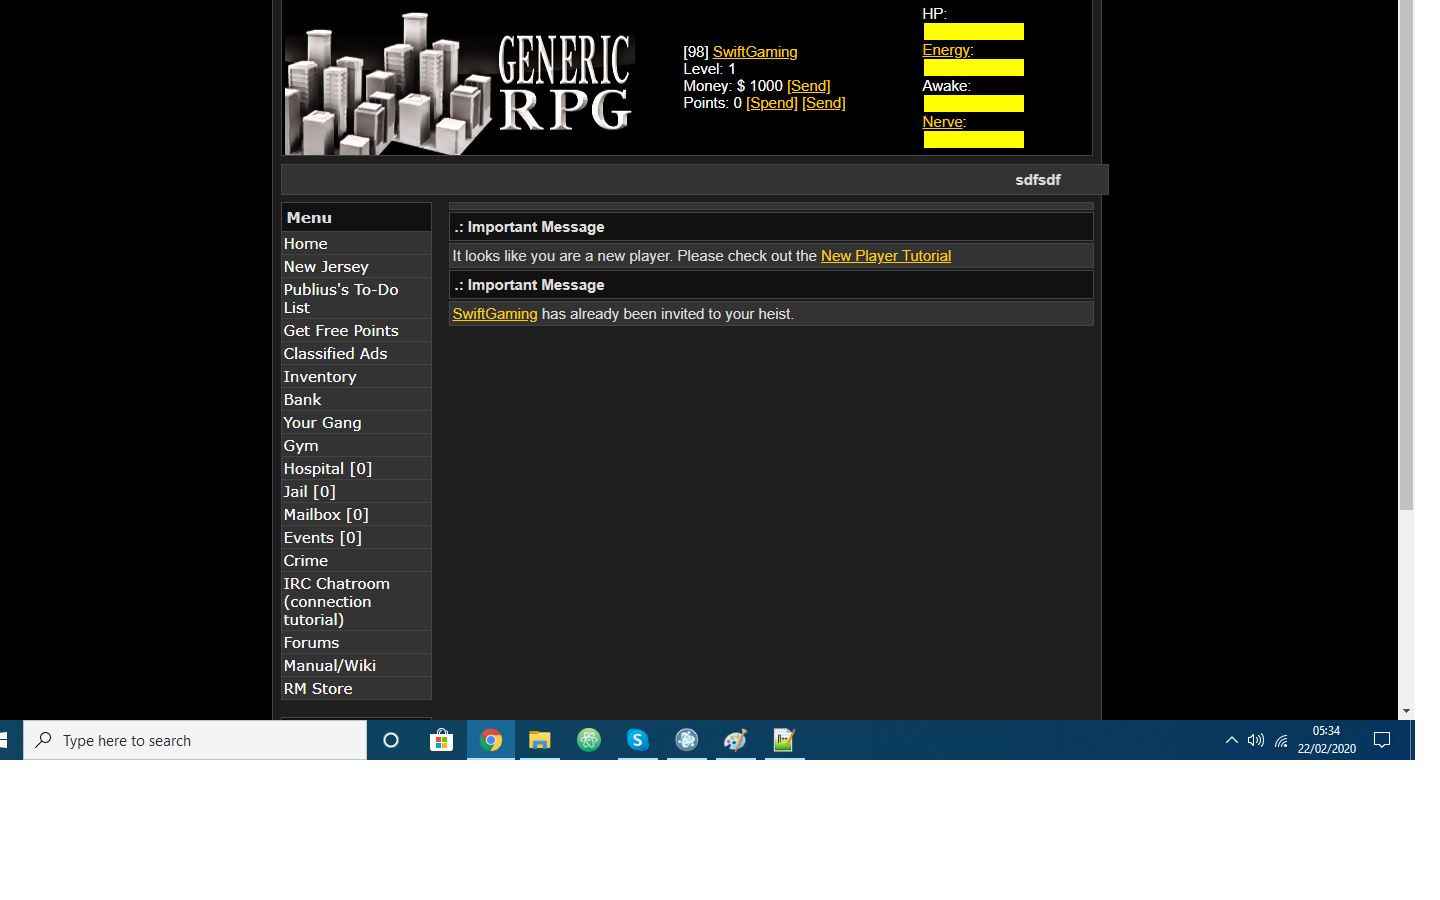This screenshot has width=1440, height=900.
Task: Open Mailbox [0] in the menu
Action: [326, 515]
